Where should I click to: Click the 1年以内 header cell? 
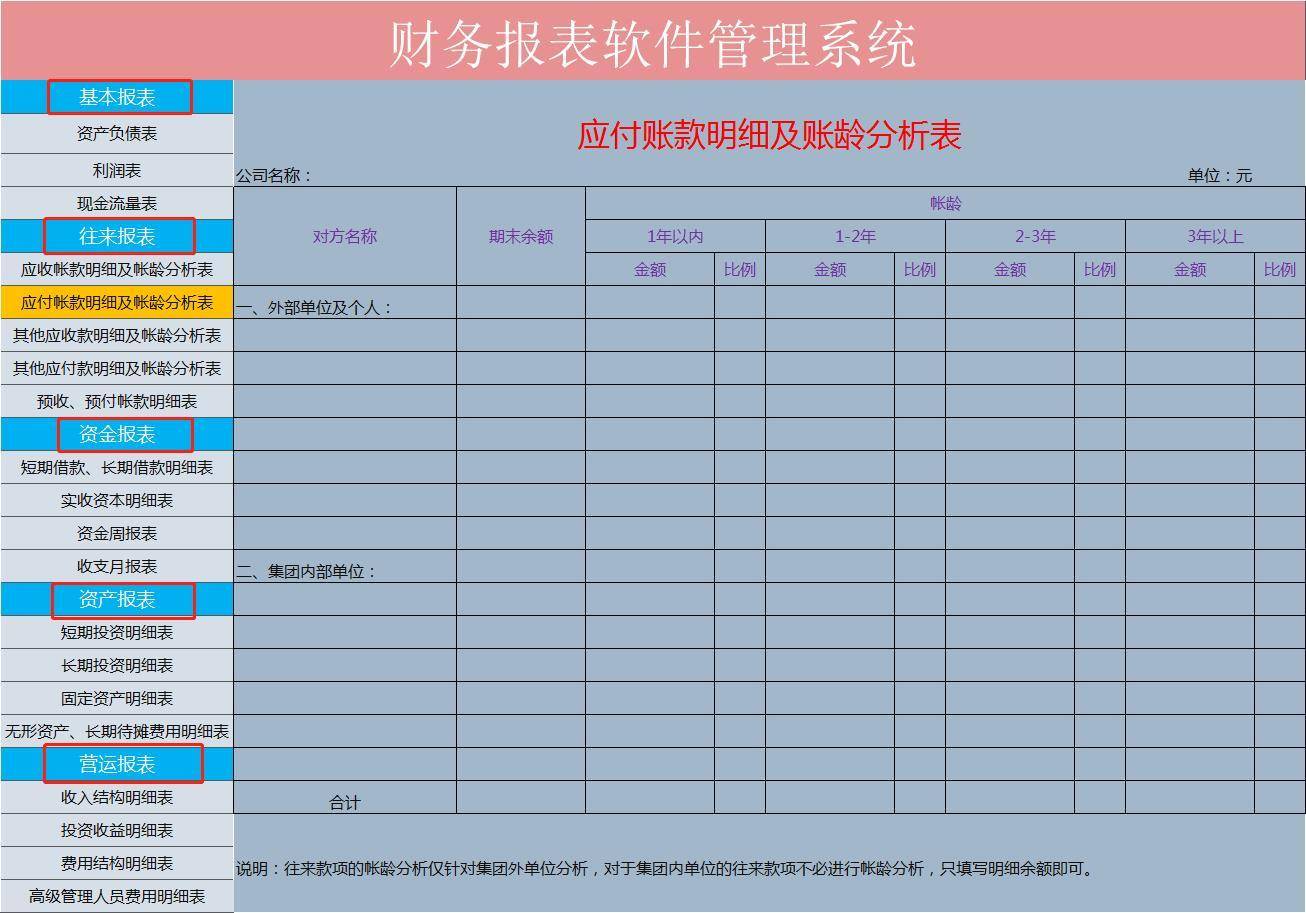[675, 236]
